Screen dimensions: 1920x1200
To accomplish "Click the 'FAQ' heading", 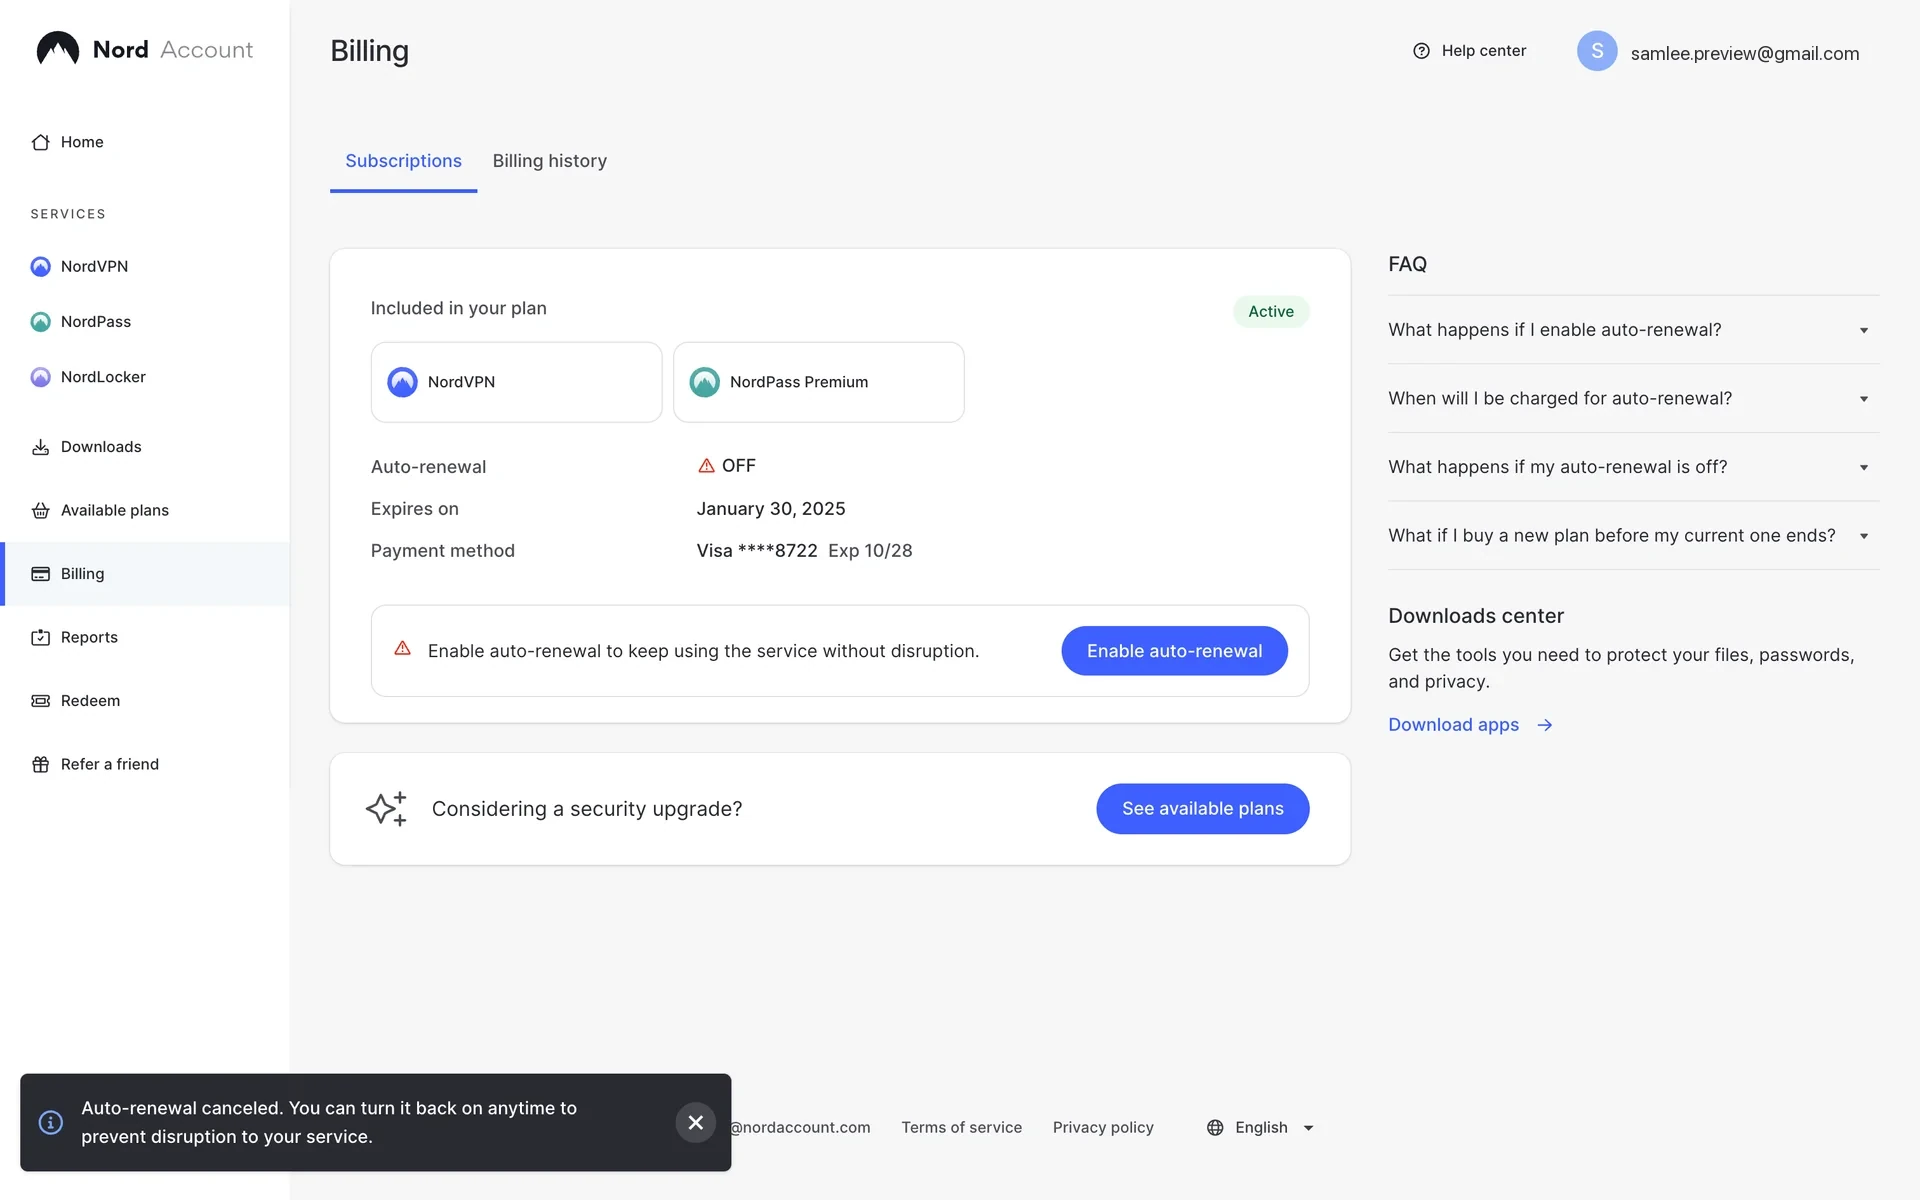I will click(x=1408, y=264).
